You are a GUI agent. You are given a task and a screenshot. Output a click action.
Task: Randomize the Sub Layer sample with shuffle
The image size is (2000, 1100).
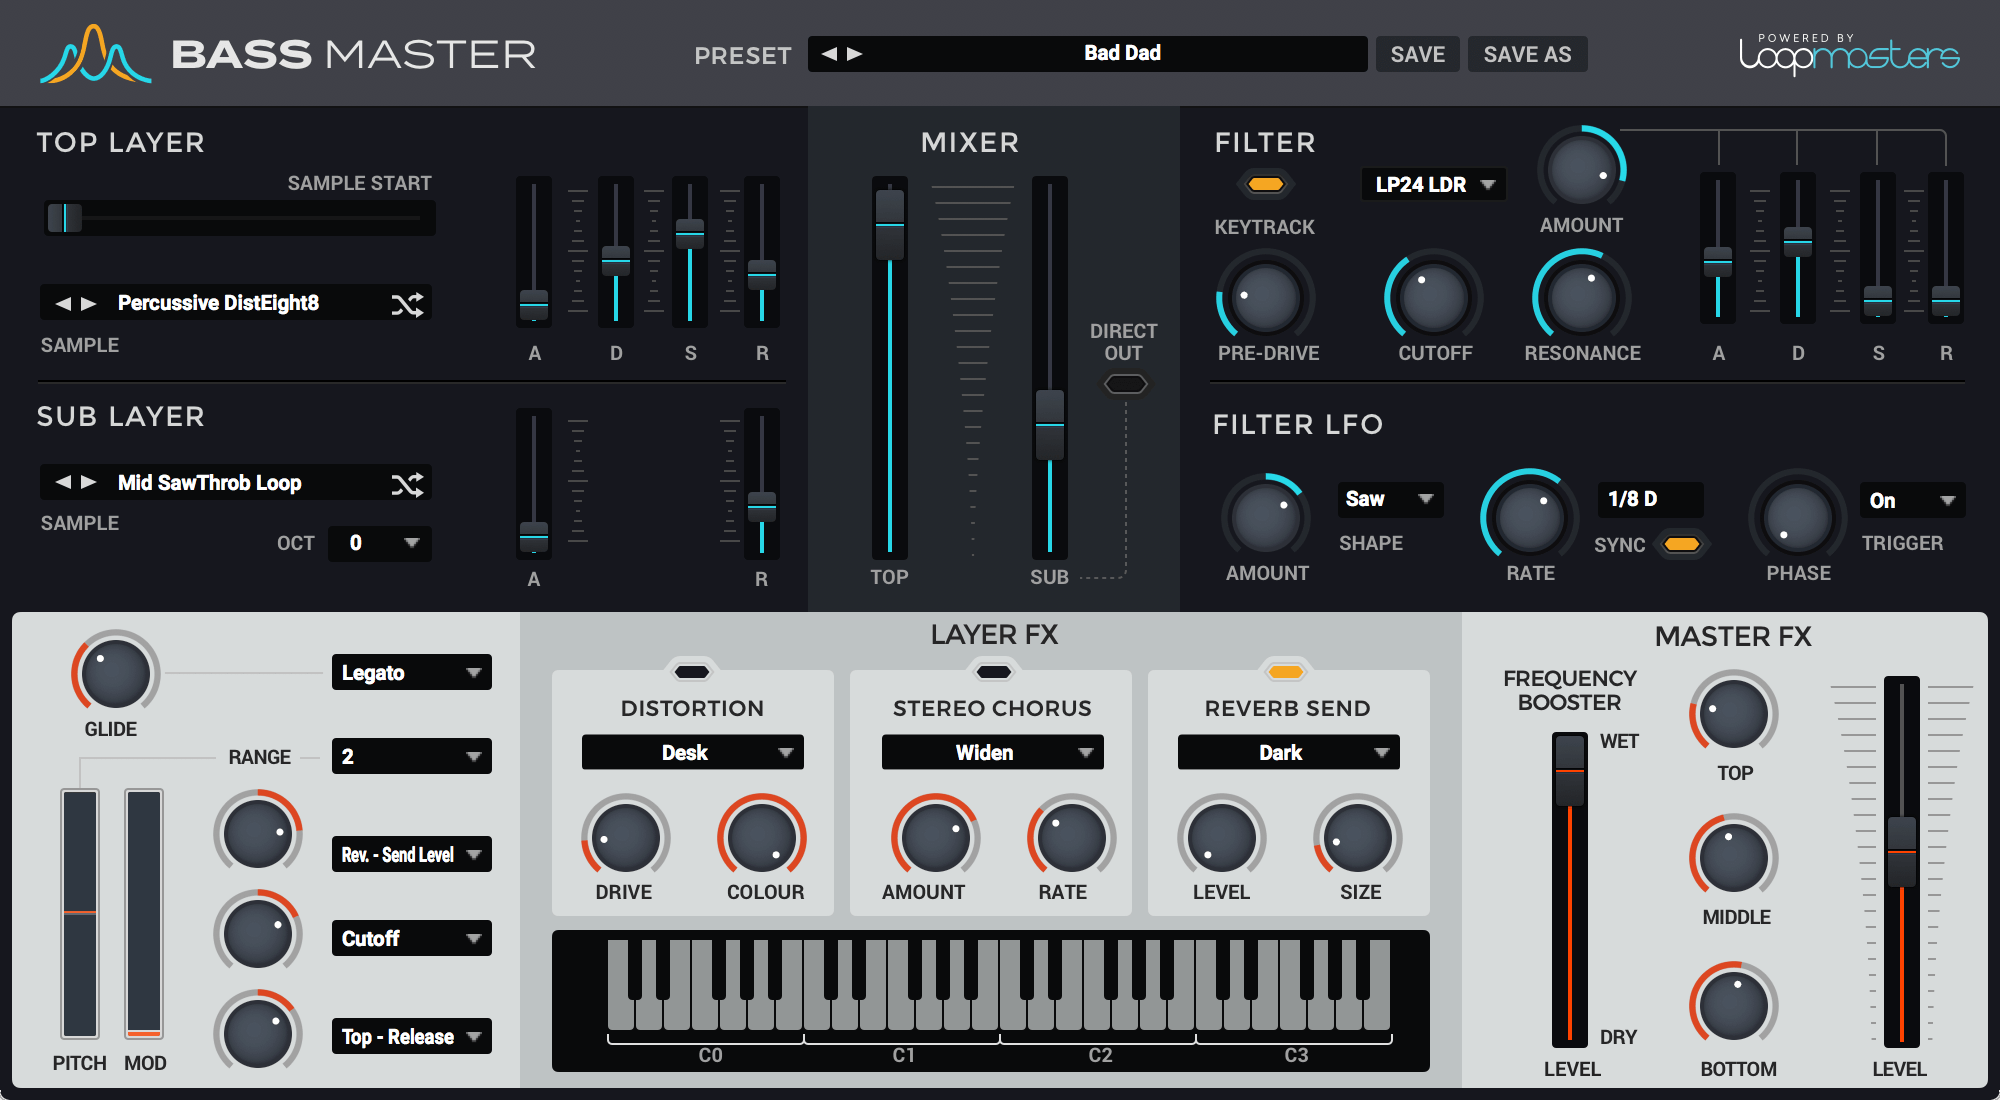tap(407, 485)
